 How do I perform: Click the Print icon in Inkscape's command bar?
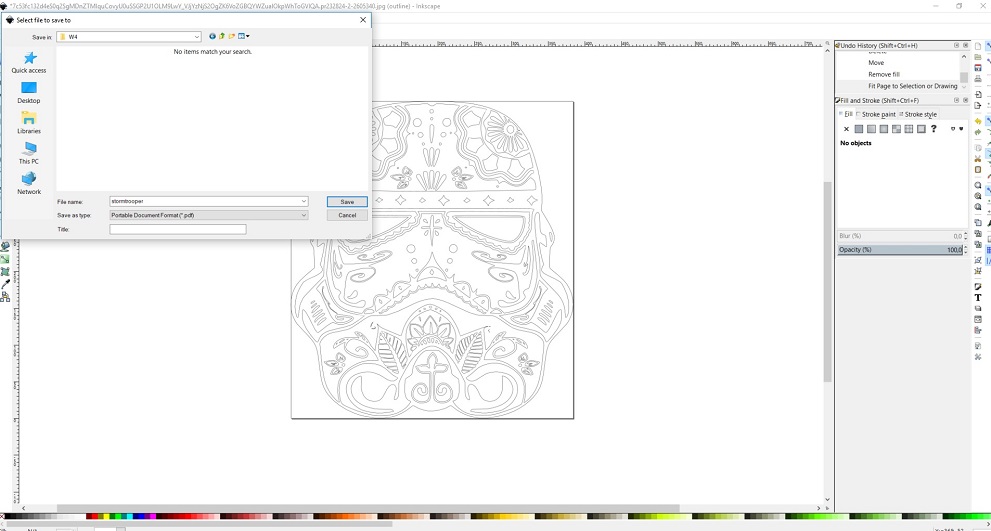click(978, 78)
